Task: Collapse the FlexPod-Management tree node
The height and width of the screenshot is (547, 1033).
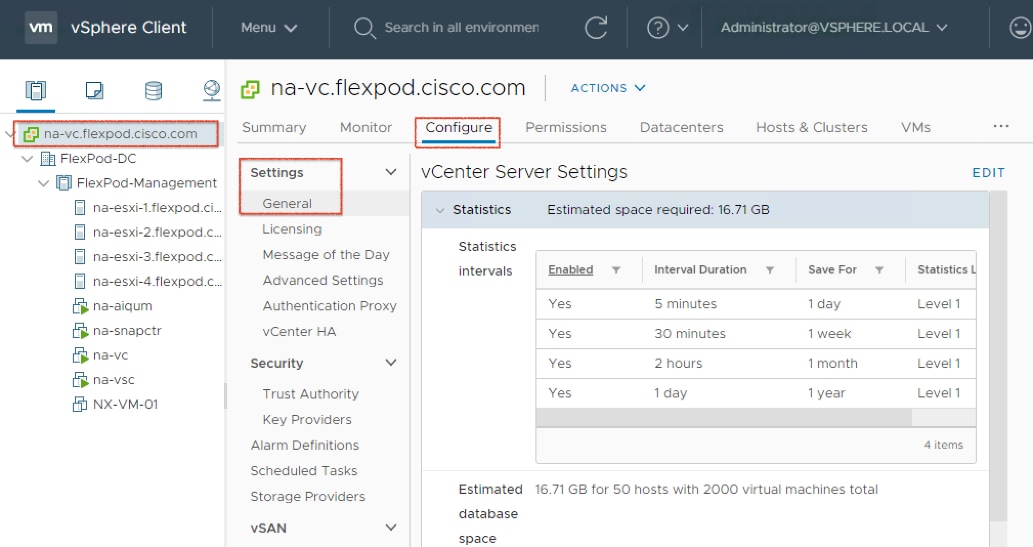Action: coord(43,183)
